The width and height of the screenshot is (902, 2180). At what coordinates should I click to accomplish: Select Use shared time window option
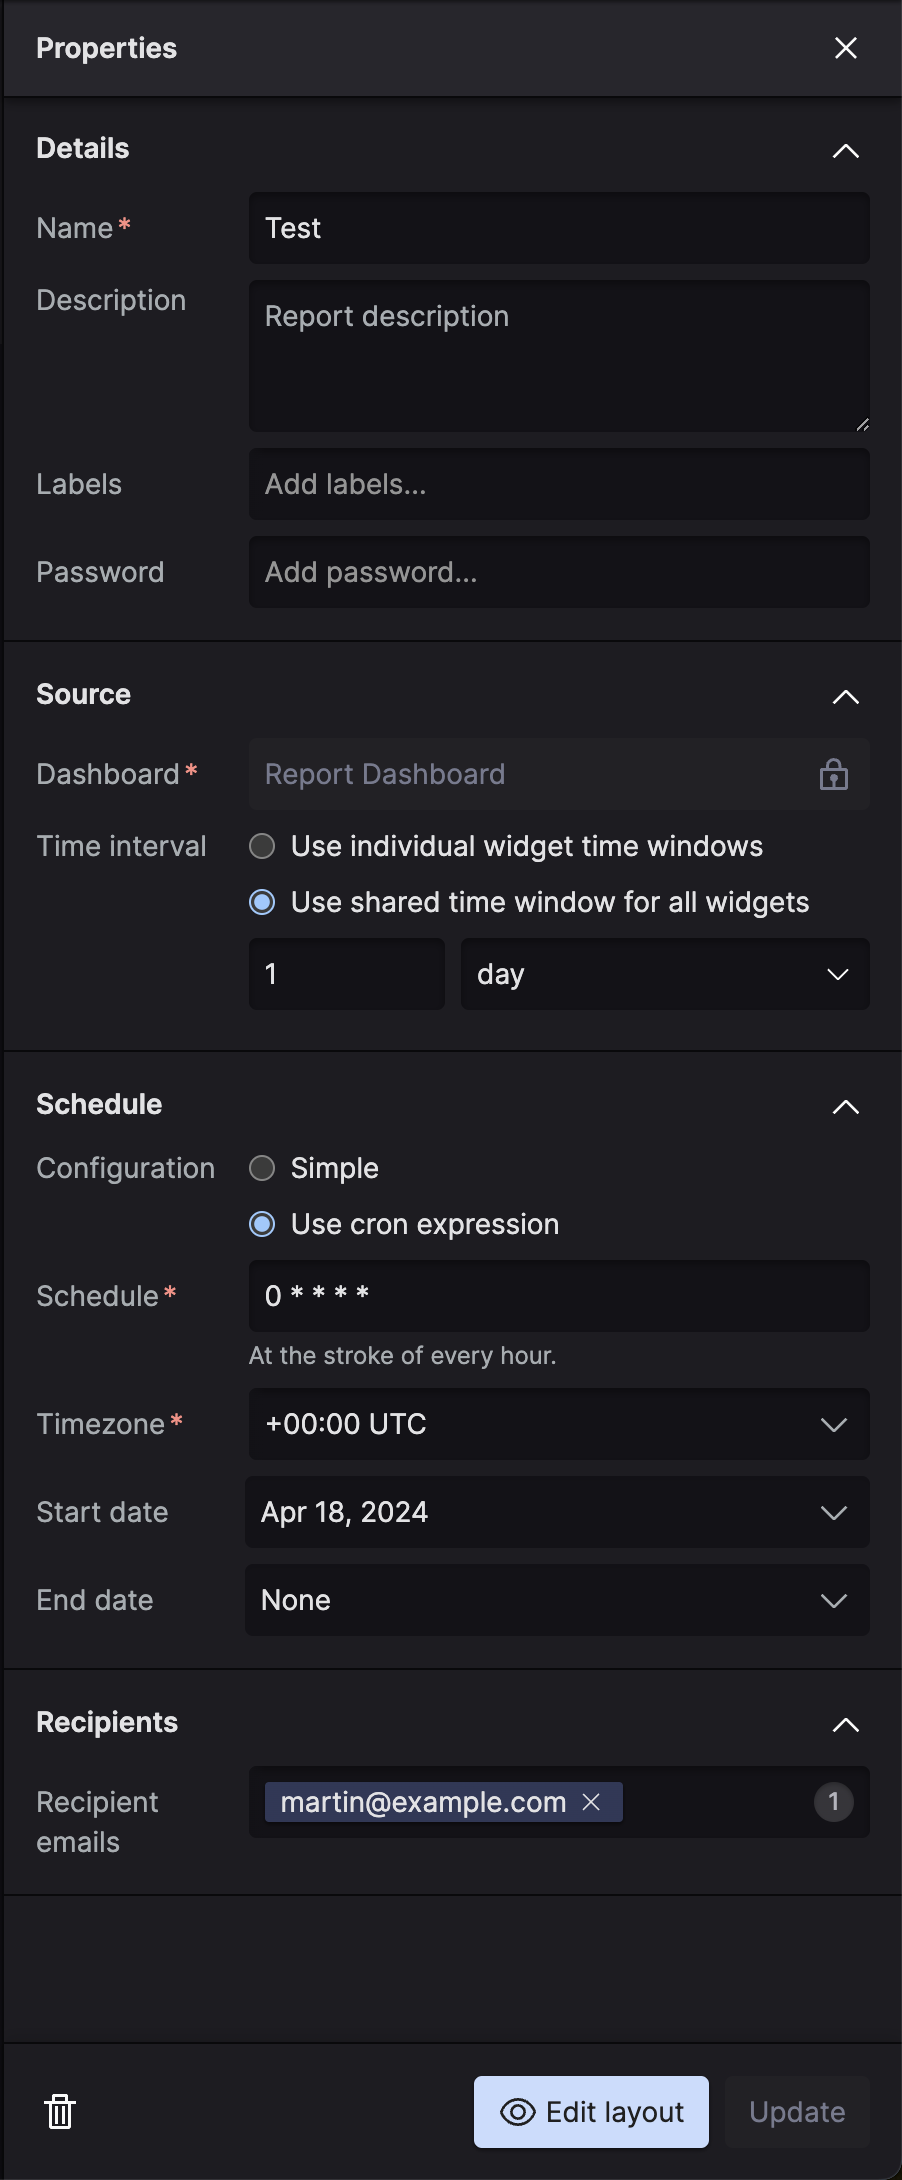tap(262, 902)
